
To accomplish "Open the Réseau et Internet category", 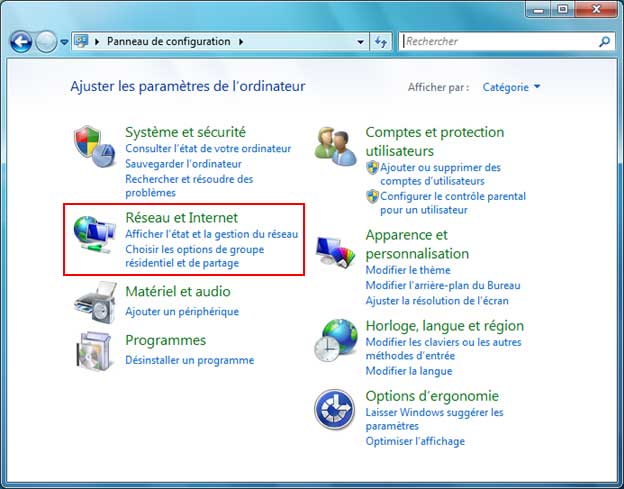I will pyautogui.click(x=181, y=218).
